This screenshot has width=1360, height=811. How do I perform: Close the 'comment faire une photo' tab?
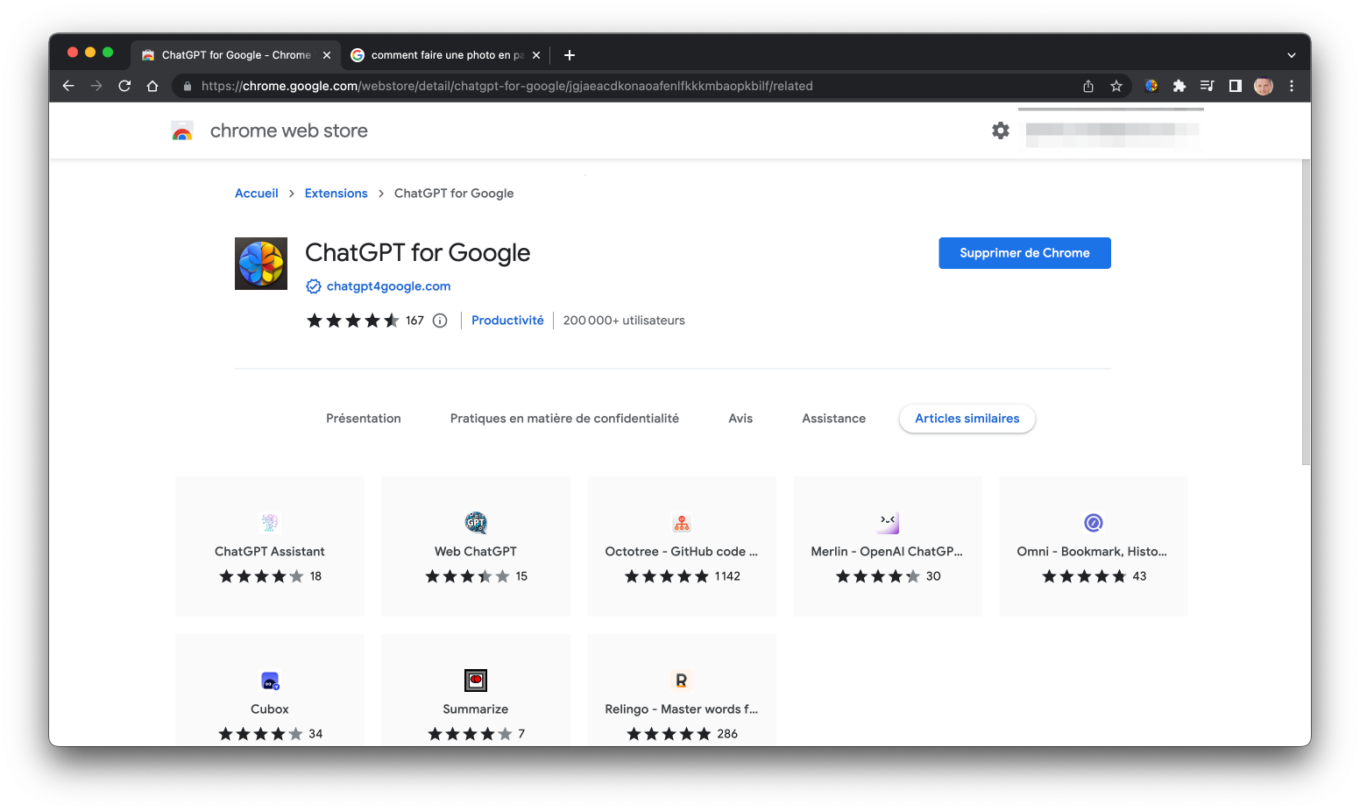click(x=536, y=55)
